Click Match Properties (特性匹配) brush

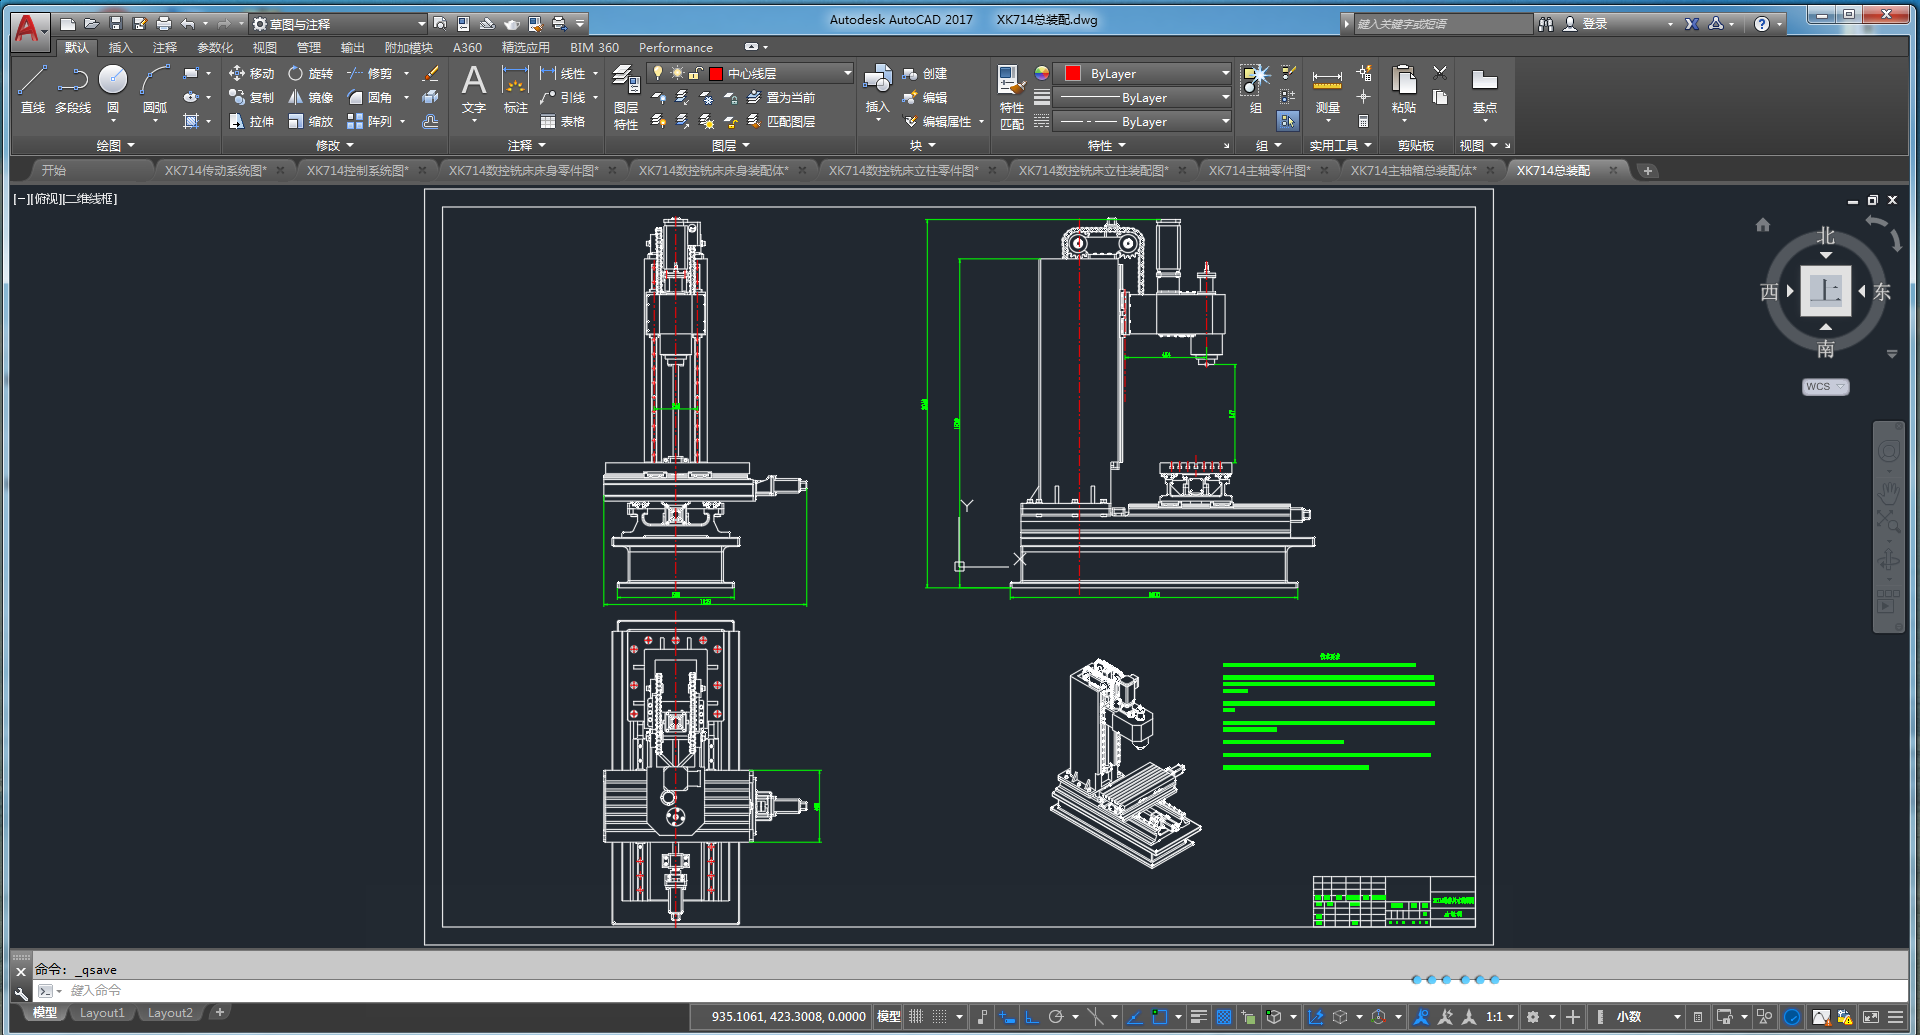pos(1012,97)
